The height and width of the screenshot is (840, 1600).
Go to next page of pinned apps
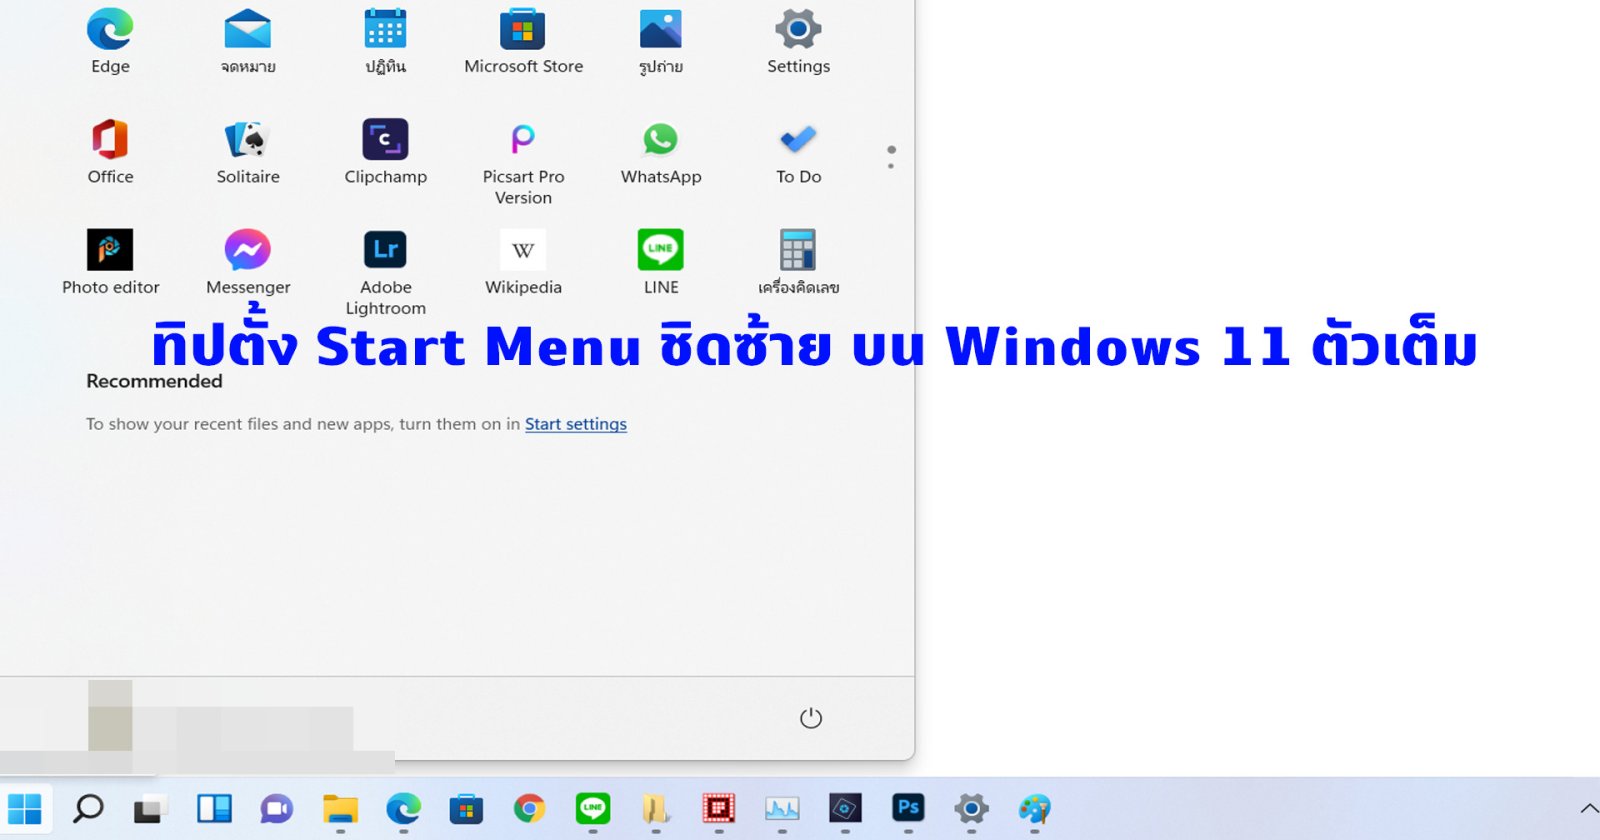click(891, 166)
